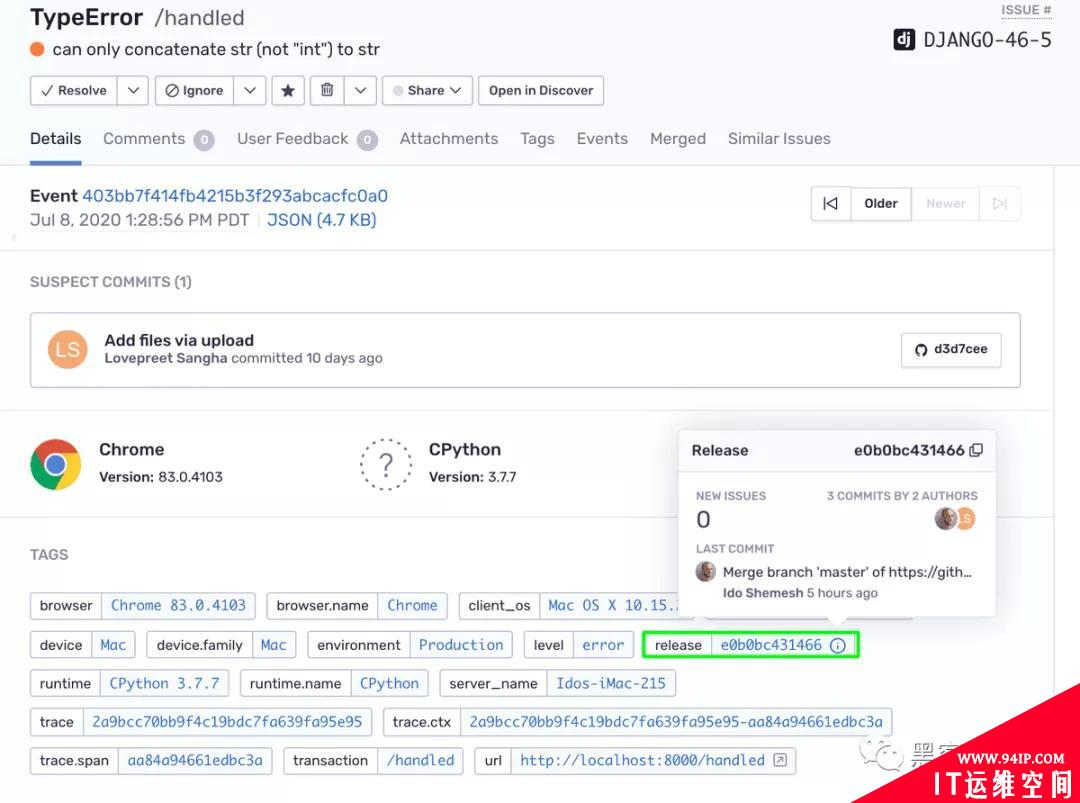Copy release version e0b0bc431466 icon

[976, 450]
